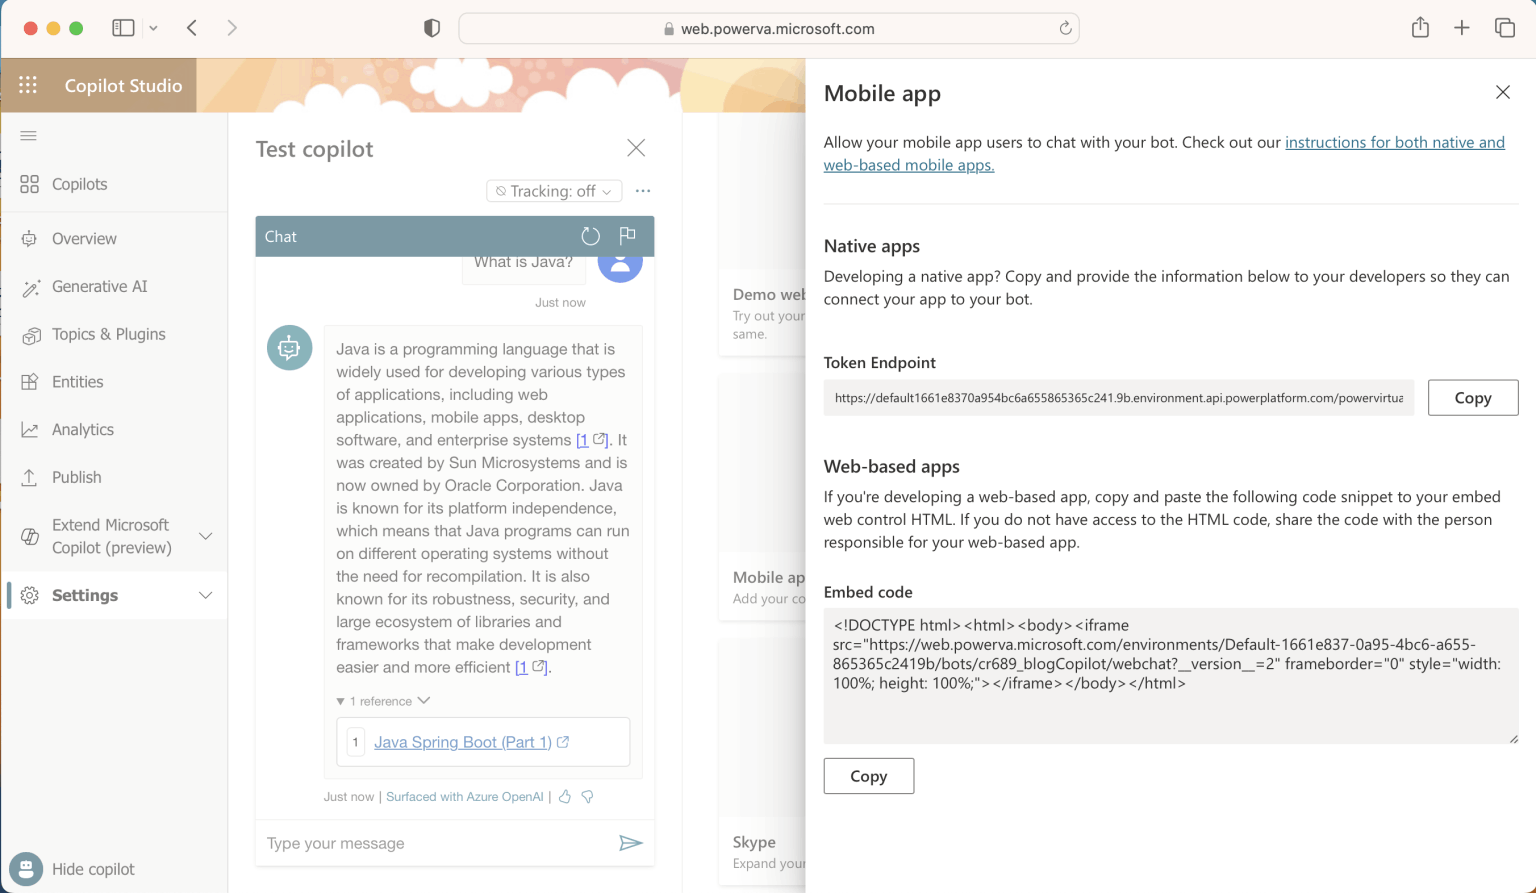1536x893 pixels.
Task: Copy the Embed code snippet
Action: click(x=868, y=776)
